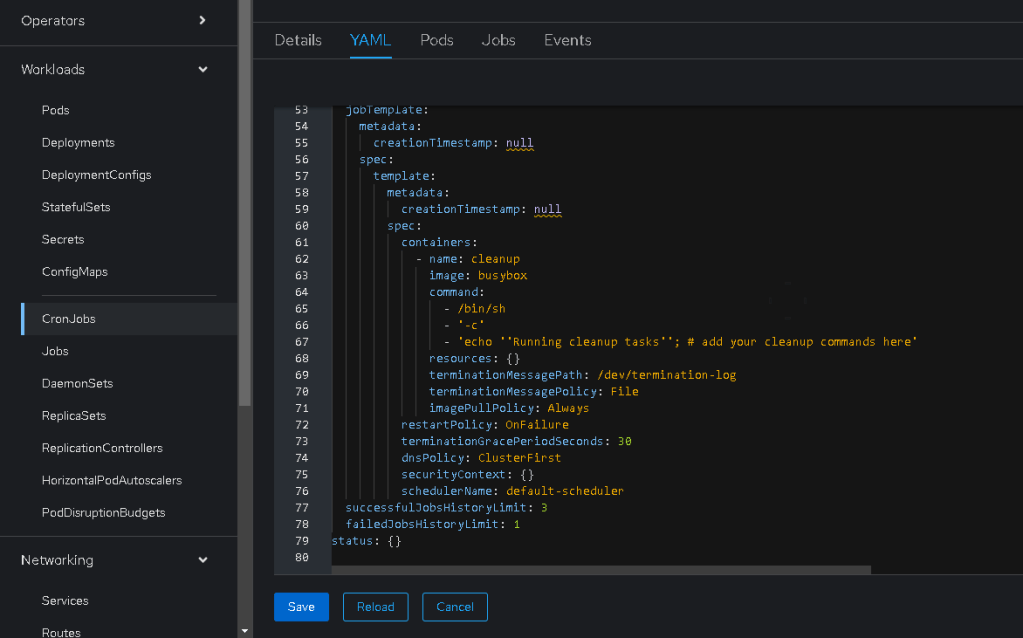Click the 'command:' line in editor
Image resolution: width=1023 pixels, height=638 pixels.
tap(457, 292)
